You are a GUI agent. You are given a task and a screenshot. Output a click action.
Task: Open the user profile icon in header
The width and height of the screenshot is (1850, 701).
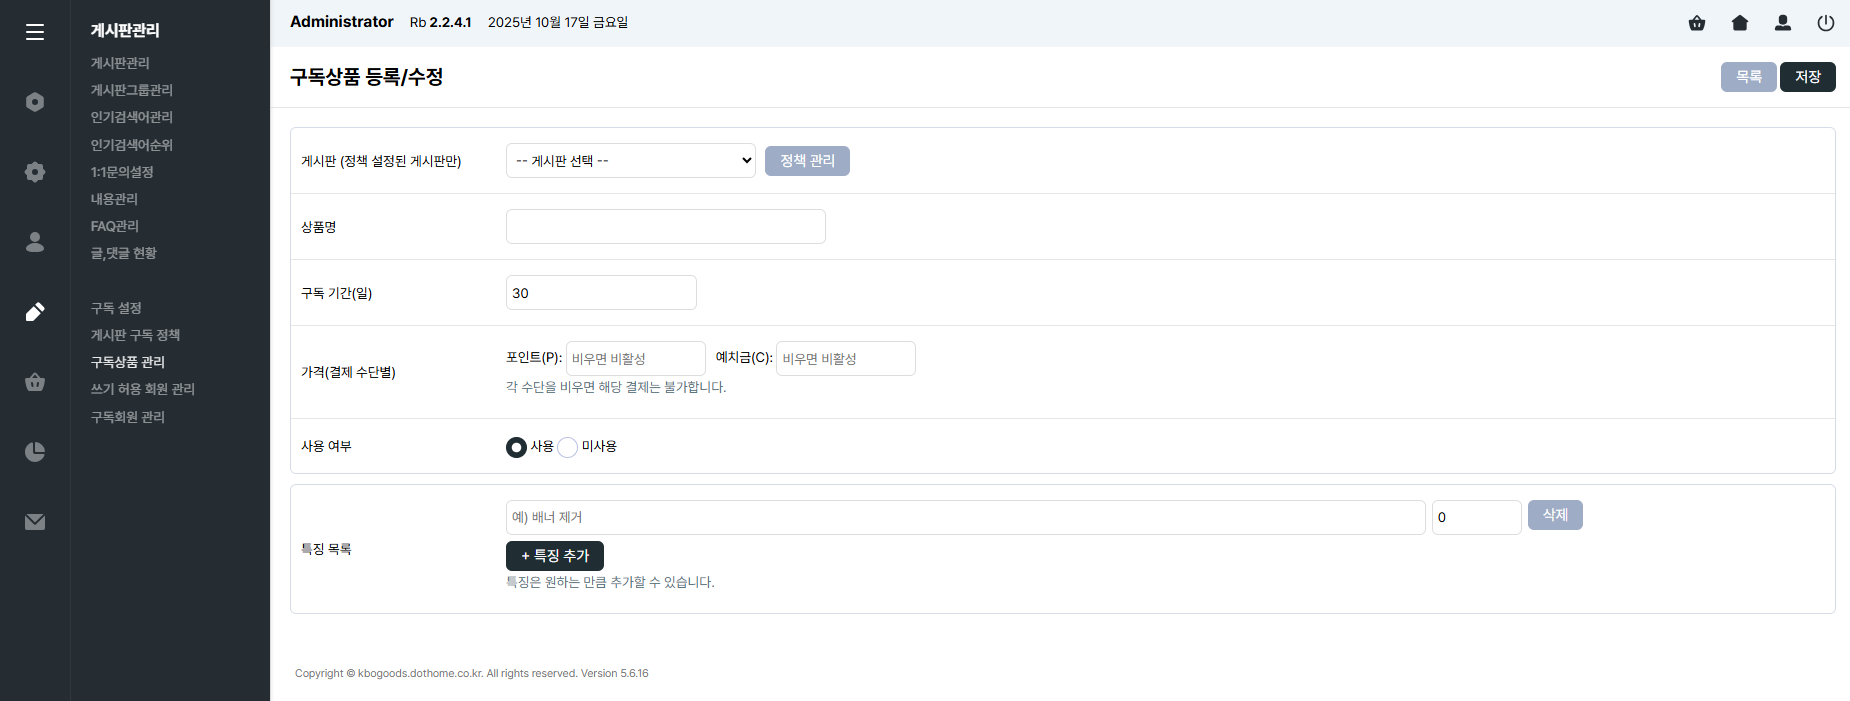coord(1783,23)
